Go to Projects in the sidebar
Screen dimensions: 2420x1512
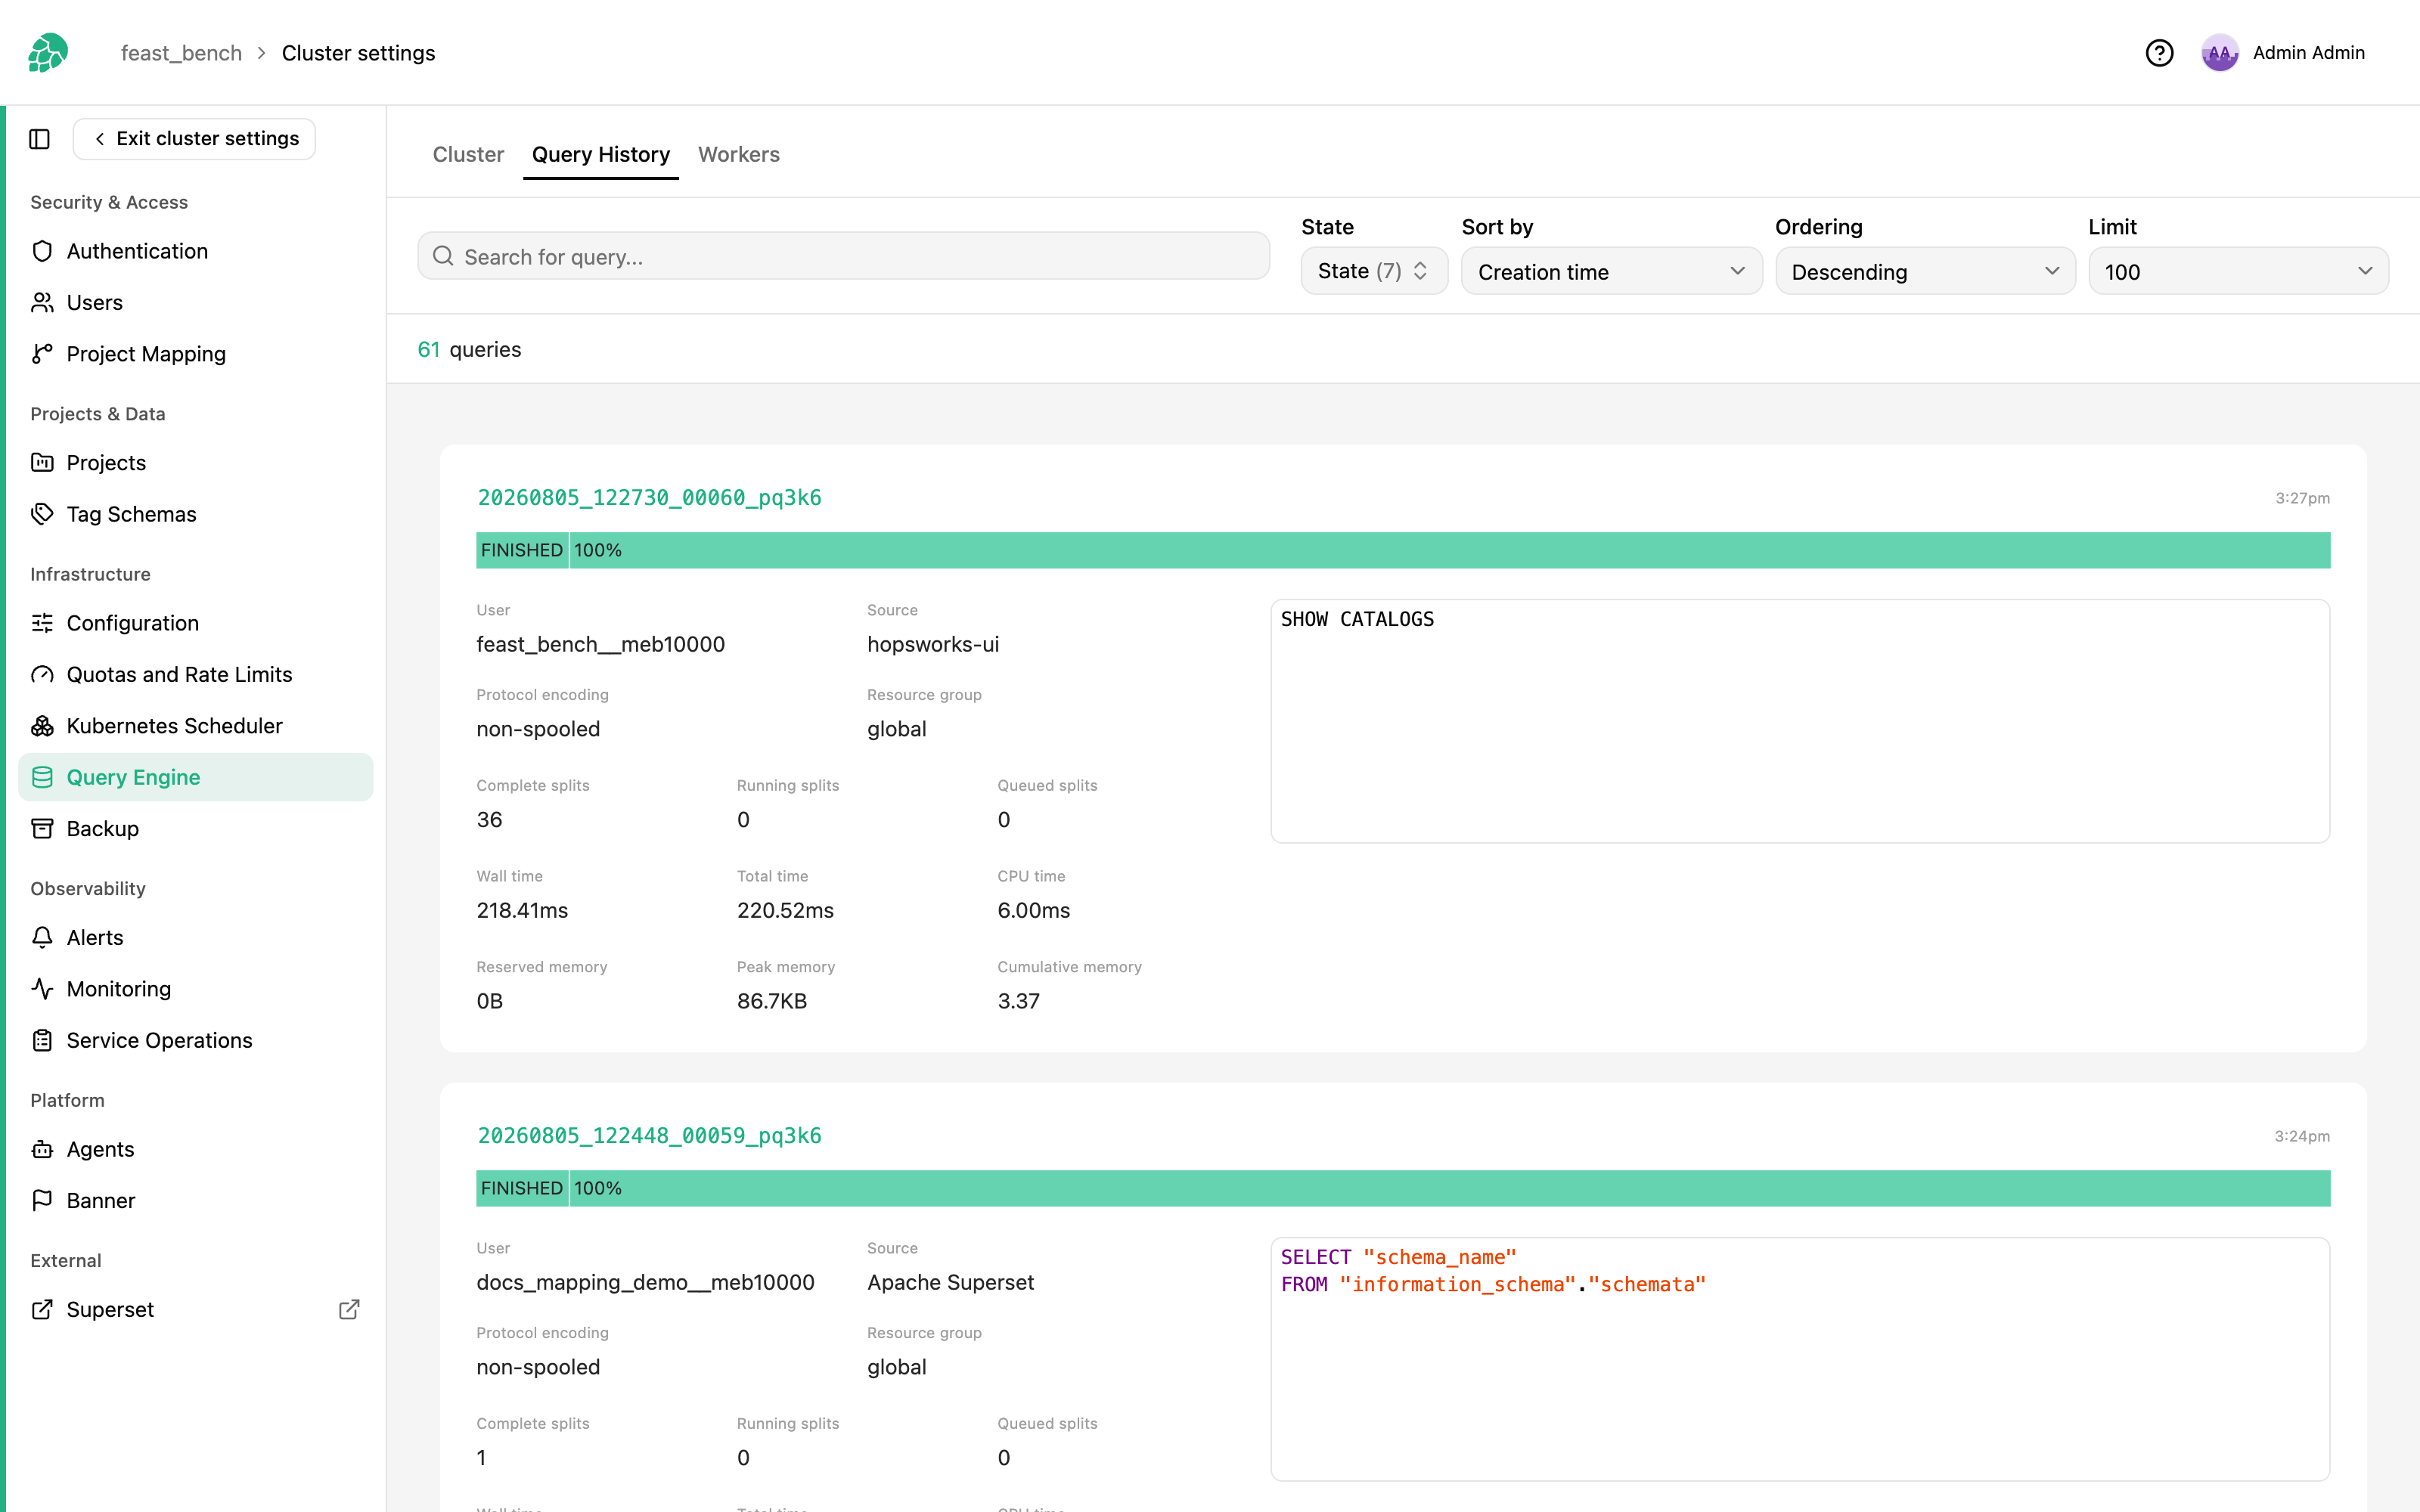pyautogui.click(x=196, y=462)
